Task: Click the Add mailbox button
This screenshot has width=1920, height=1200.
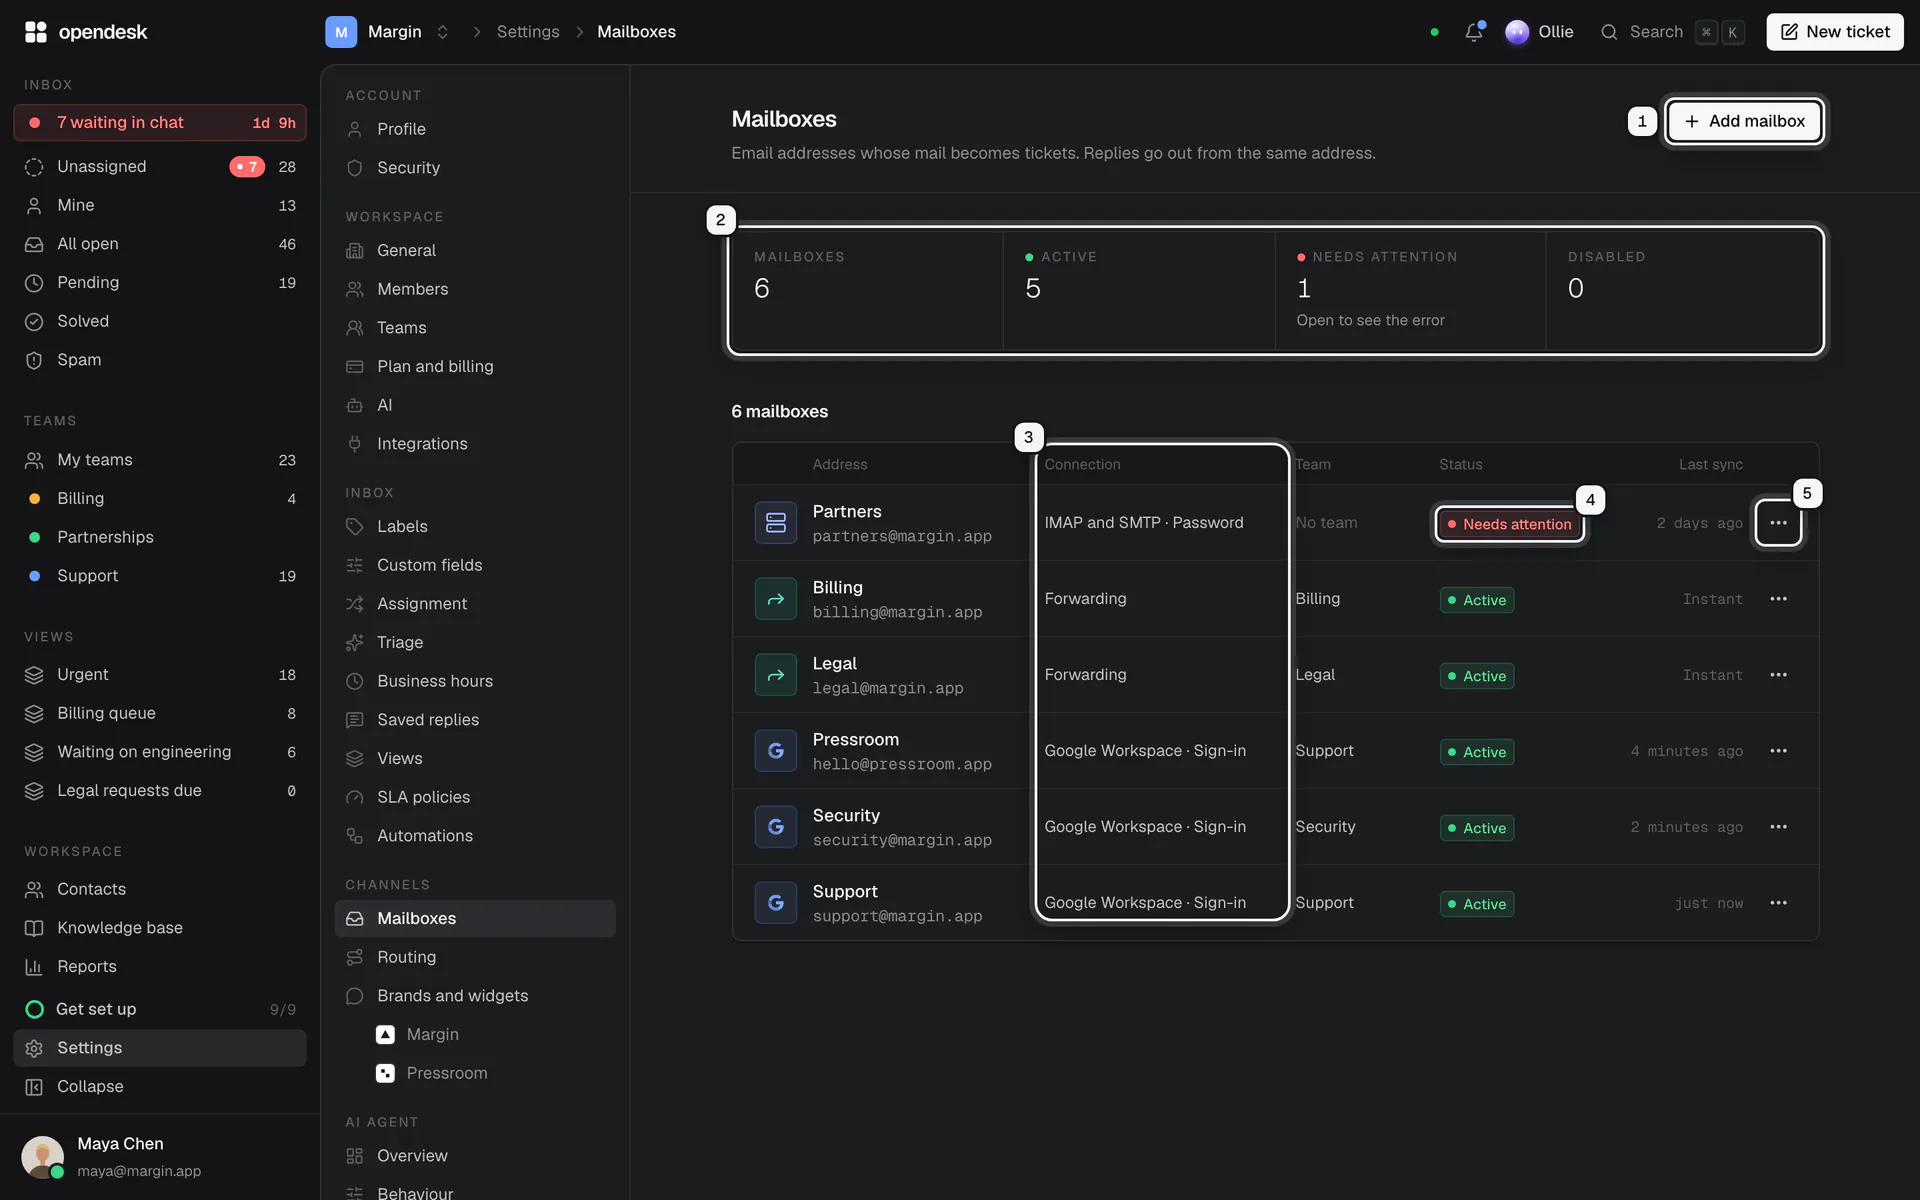Action: coord(1744,121)
